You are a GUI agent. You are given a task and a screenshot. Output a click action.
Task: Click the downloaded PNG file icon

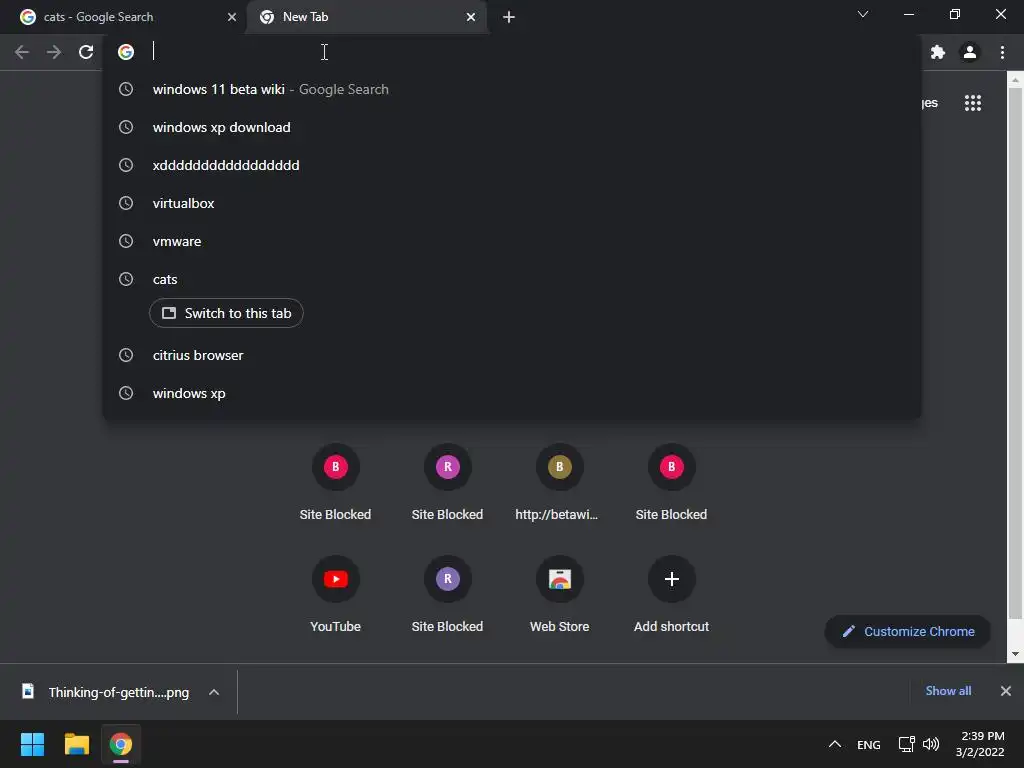point(28,691)
